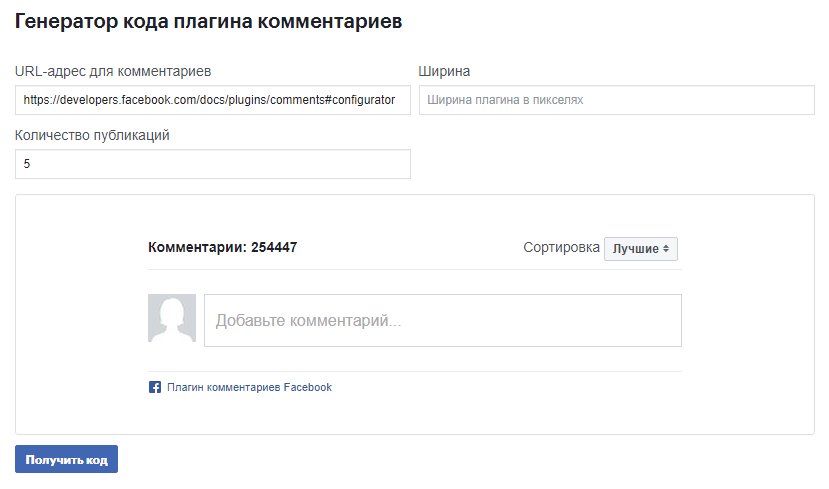Click the Добавьте комментарий text box

tap(443, 321)
